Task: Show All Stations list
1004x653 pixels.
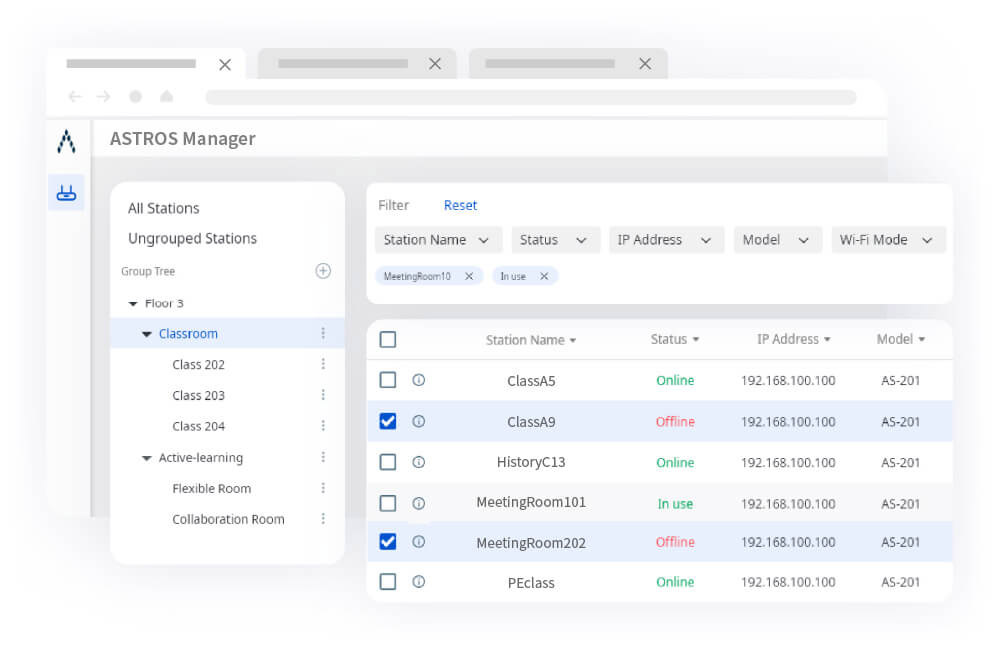Action: tap(163, 208)
